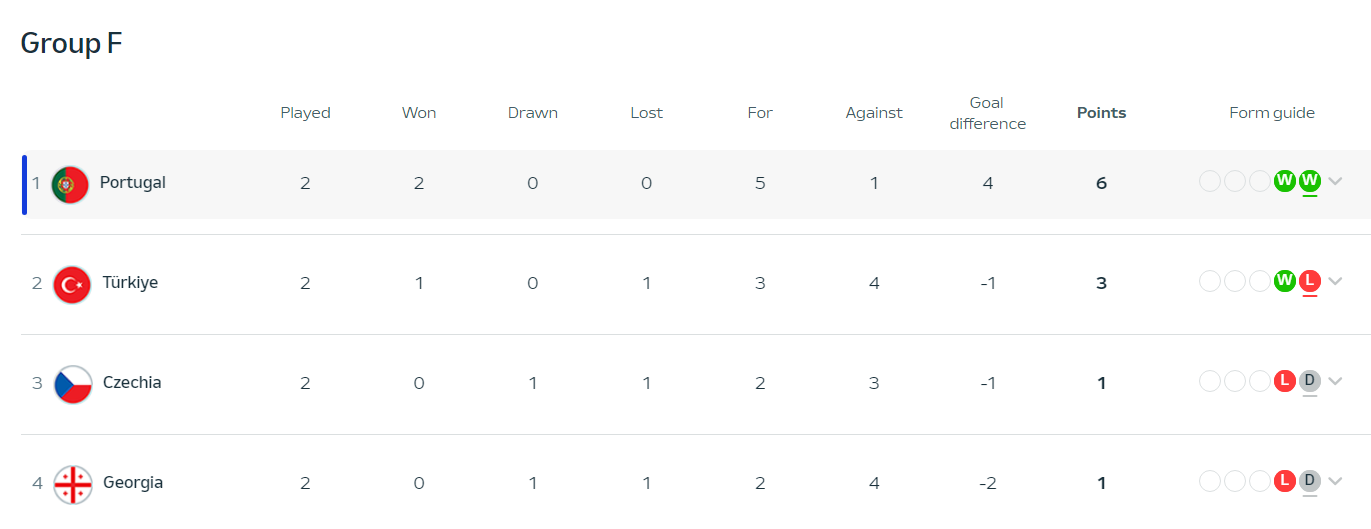Expand Portugal's form guide chevron
Image resolution: width=1371 pixels, height=529 pixels.
coord(1335,181)
